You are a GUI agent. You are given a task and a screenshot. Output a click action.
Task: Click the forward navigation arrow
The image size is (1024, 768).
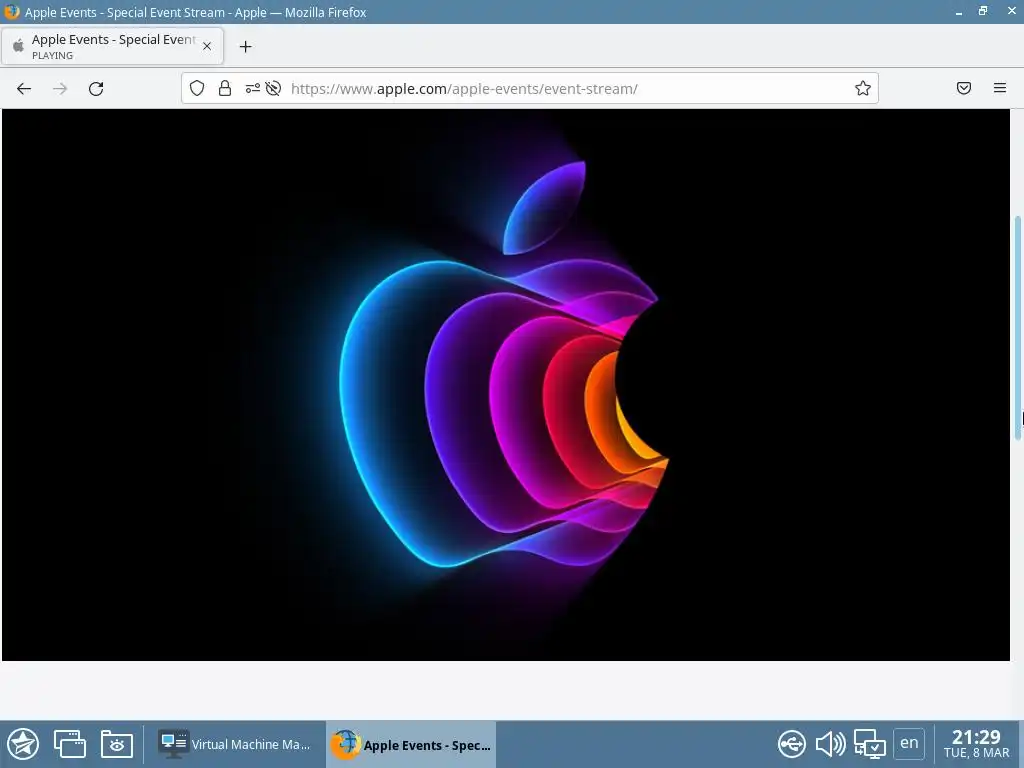[x=60, y=89]
